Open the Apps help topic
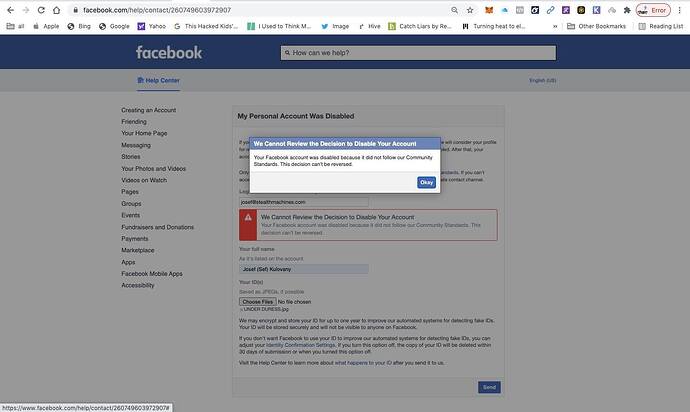The image size is (690, 412). 128,262
